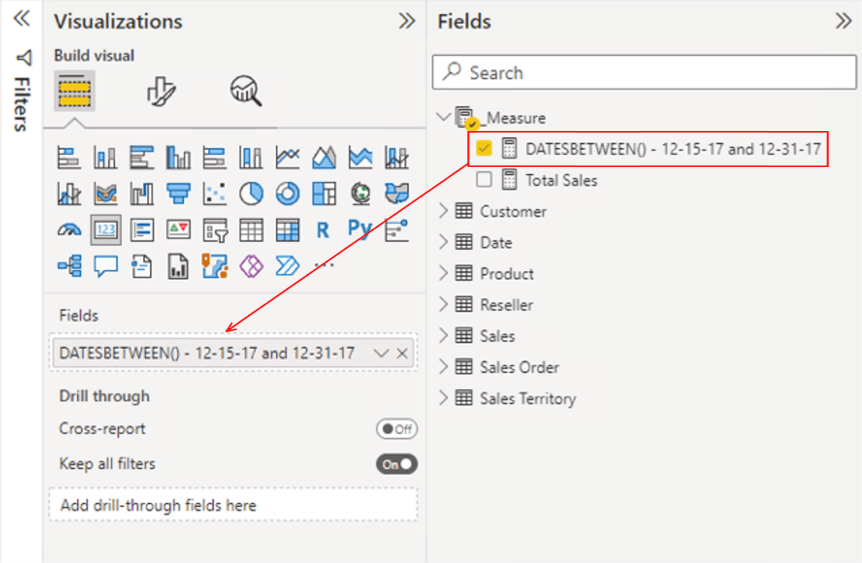This screenshot has height=563, width=862.
Task: Insert a Python visual
Action: click(x=360, y=230)
